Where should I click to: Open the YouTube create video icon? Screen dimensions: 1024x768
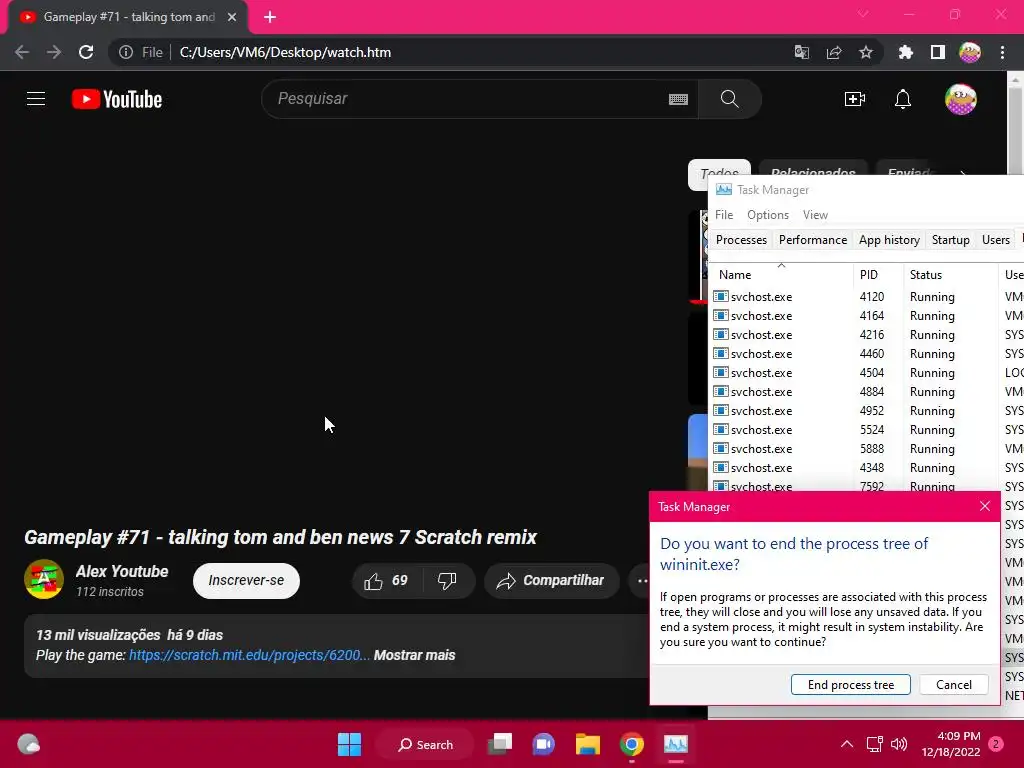(854, 99)
